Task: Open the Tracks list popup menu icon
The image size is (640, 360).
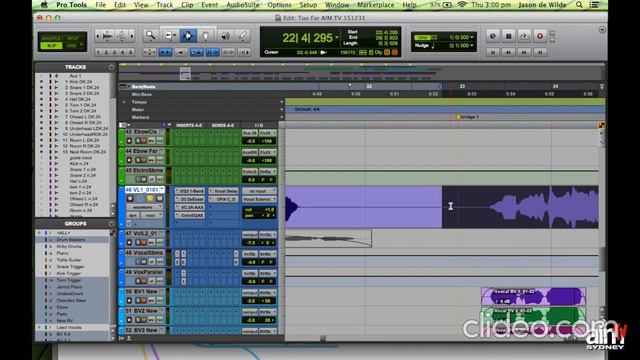Action: [111, 67]
